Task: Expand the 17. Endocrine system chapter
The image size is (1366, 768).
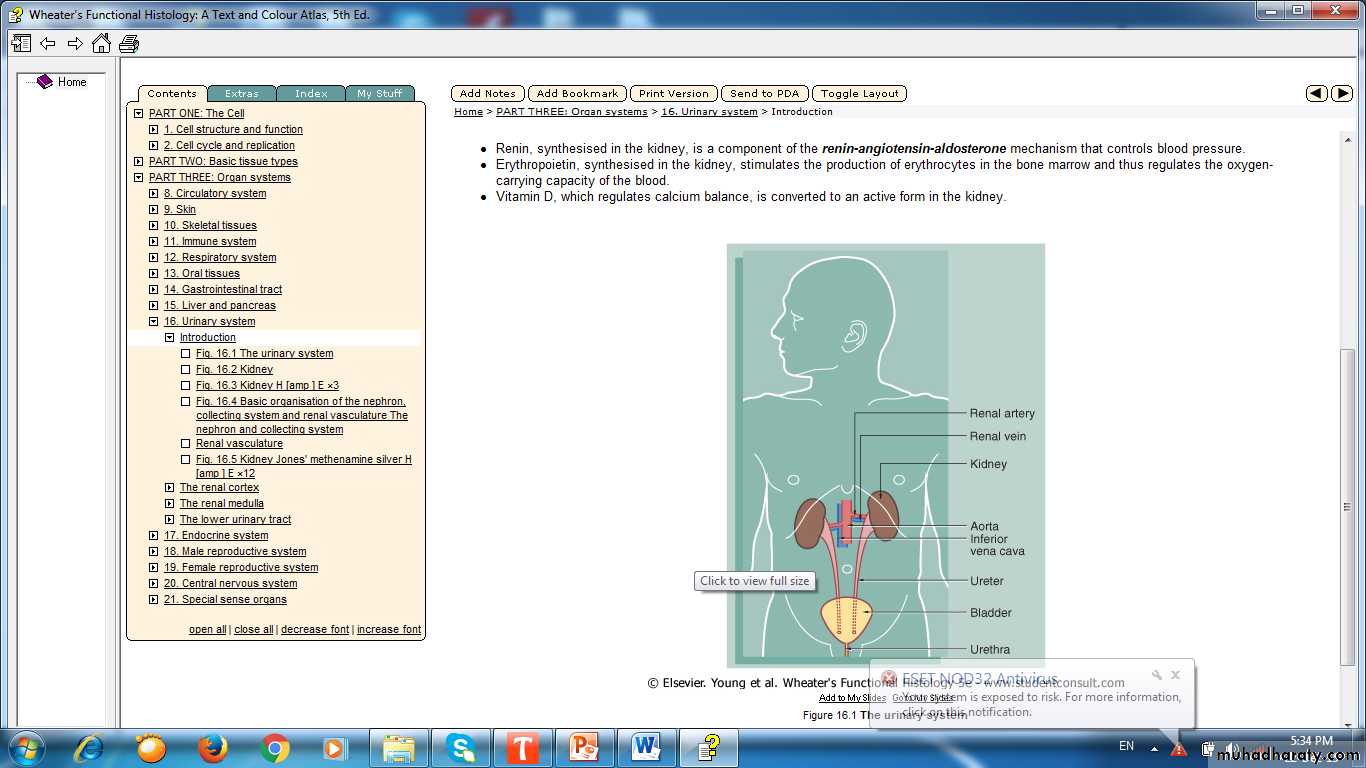Action: click(x=154, y=535)
